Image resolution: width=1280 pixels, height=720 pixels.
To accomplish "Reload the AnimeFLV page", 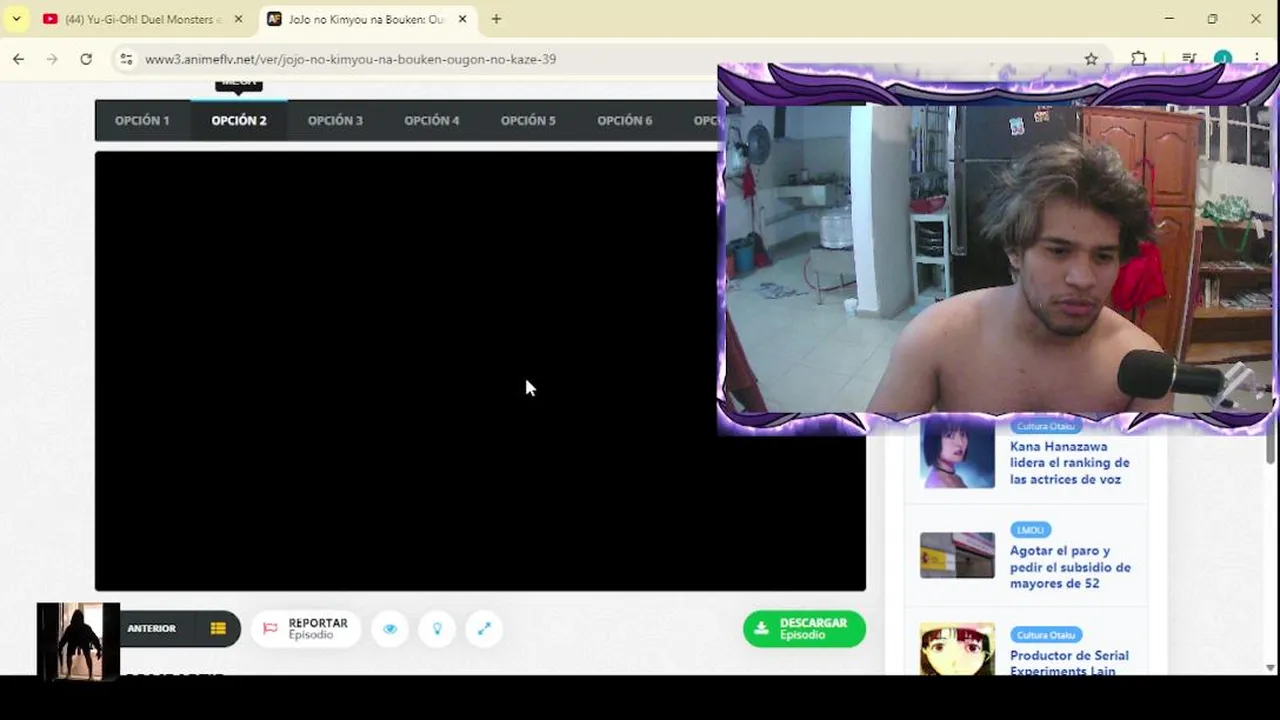I will click(86, 59).
